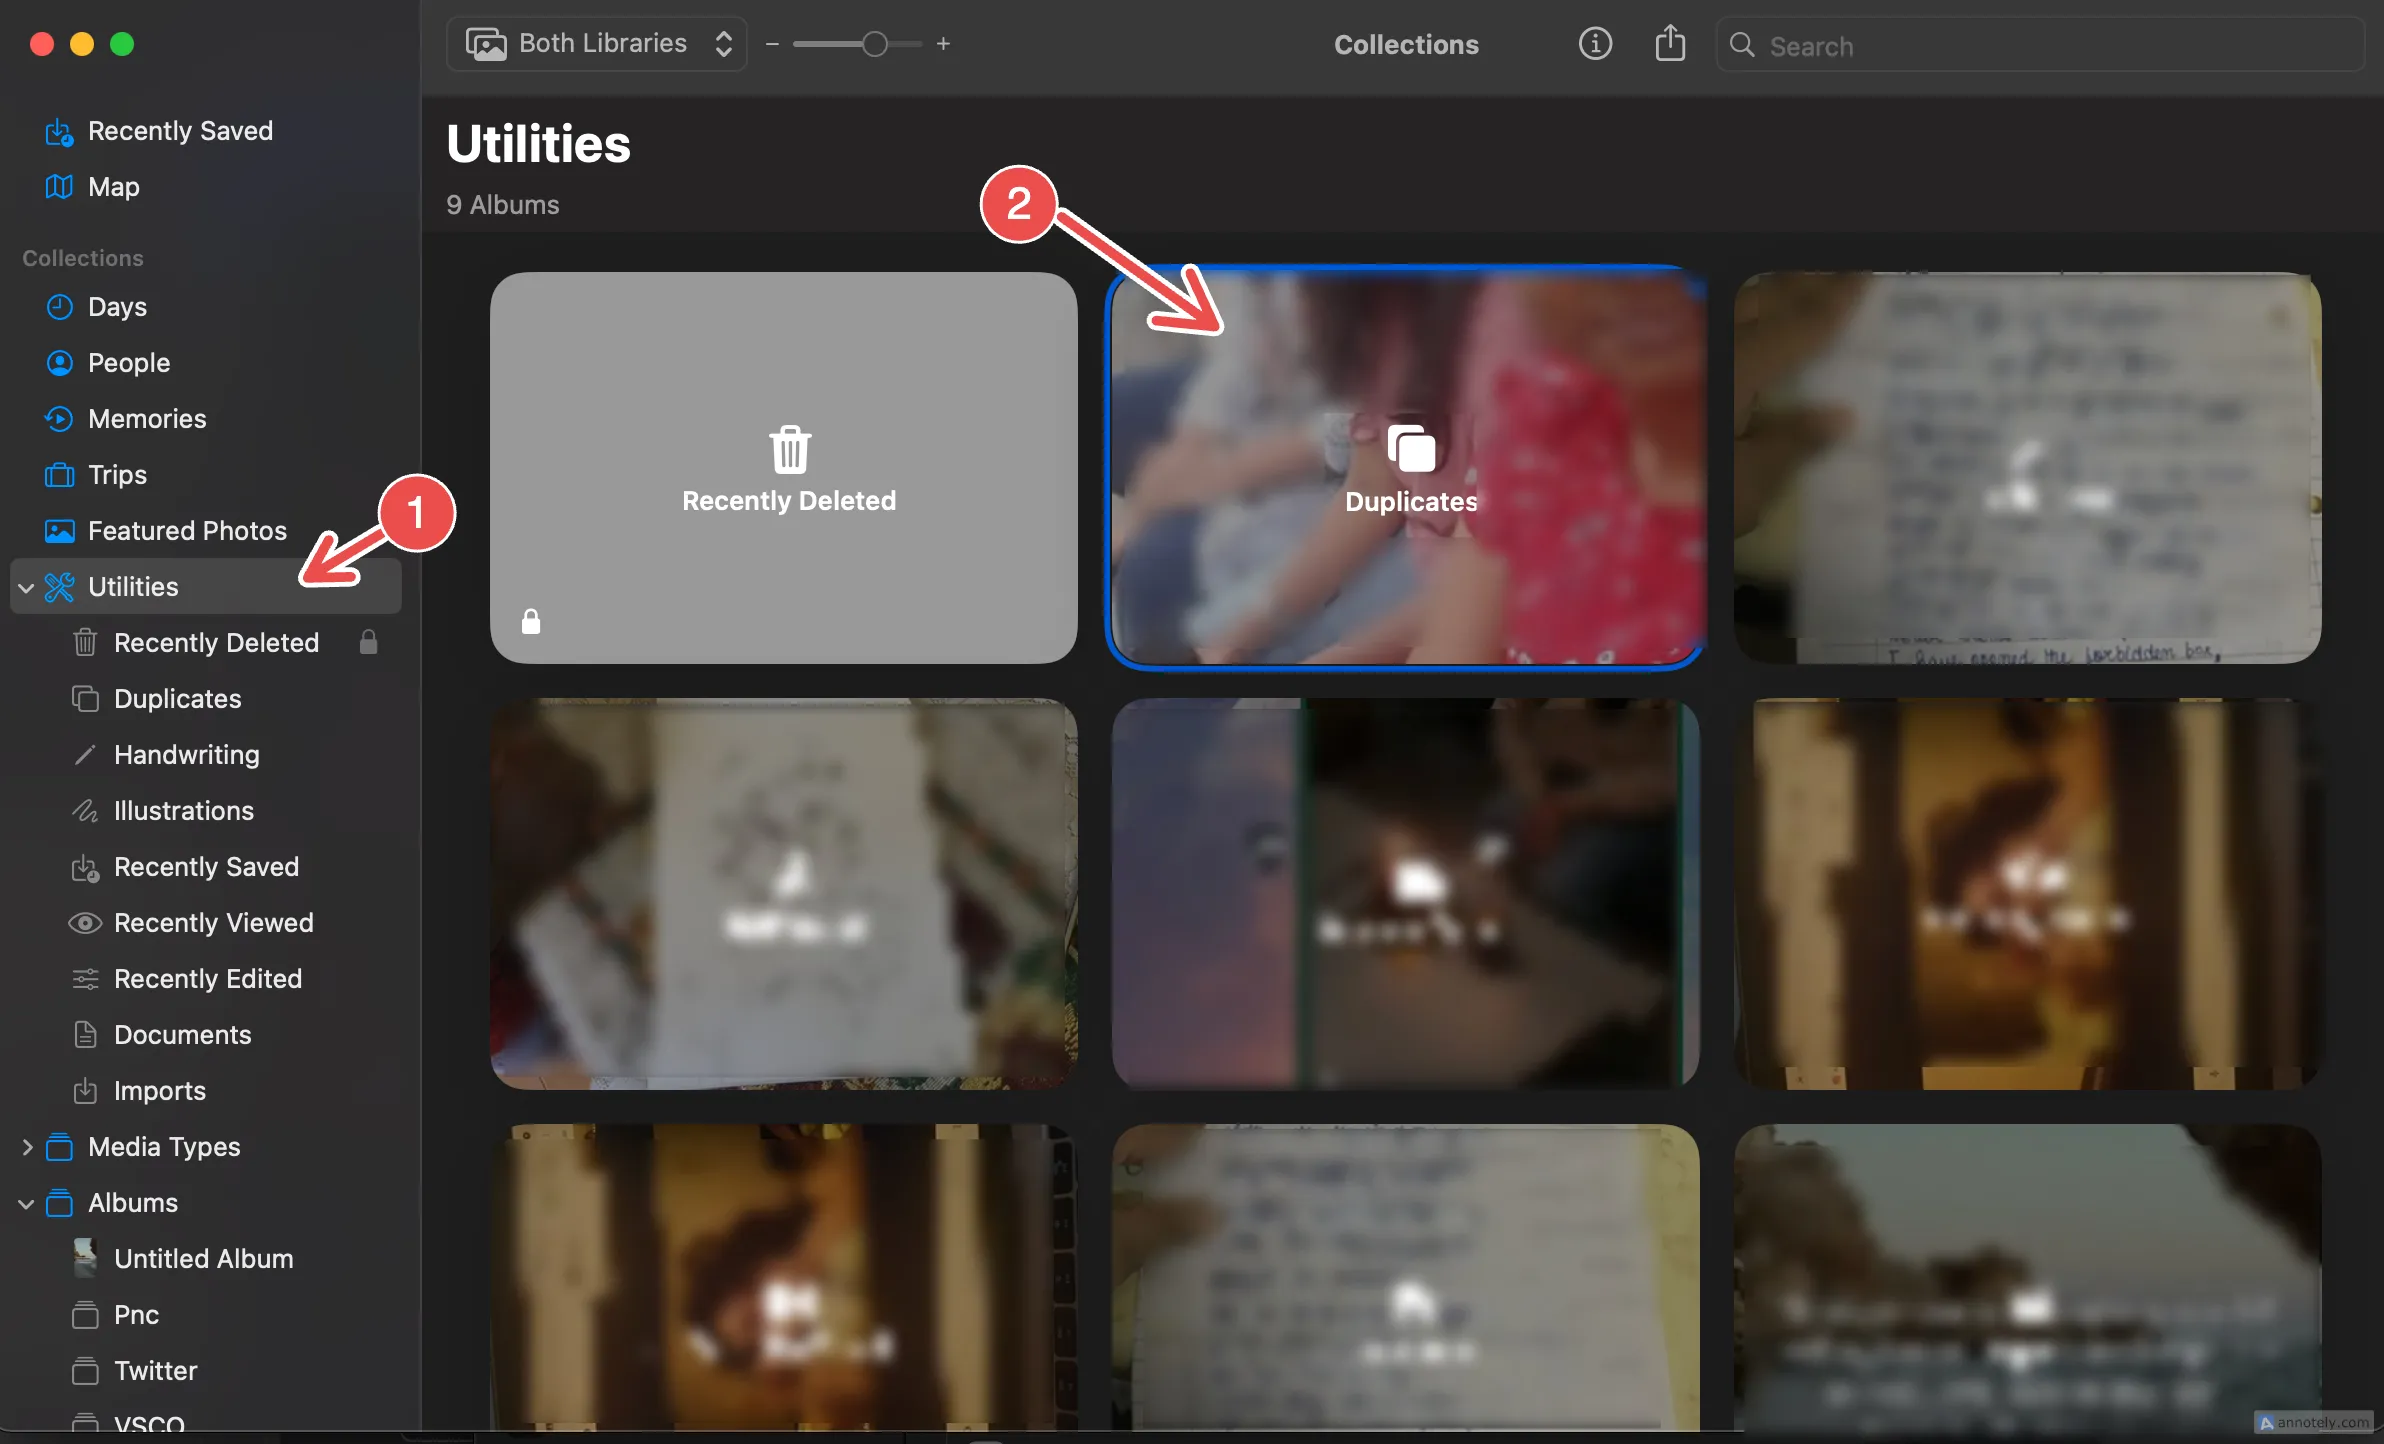Click the Handwriting pencil icon
2384x1444 pixels.
(85, 755)
